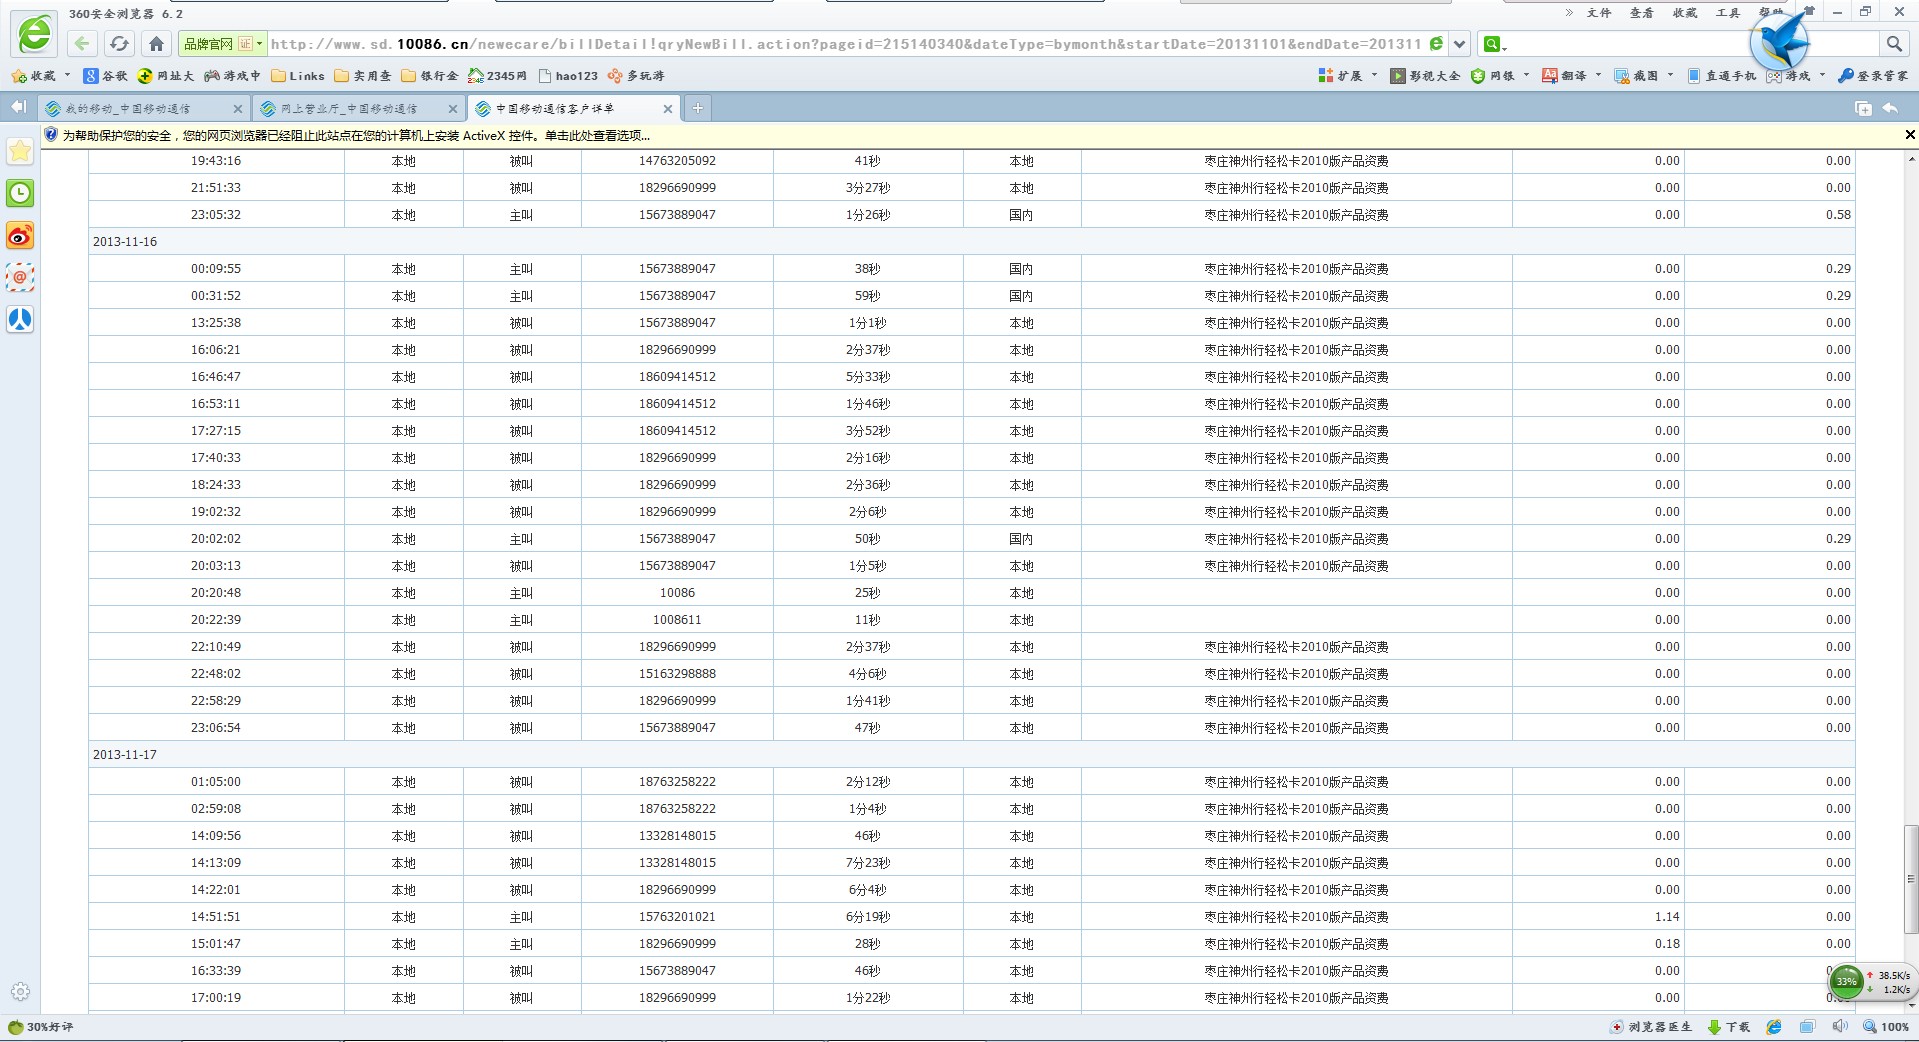The image size is (1919, 1042).
Task: Click the restore closed tab arrow icon
Action: pos(1890,108)
